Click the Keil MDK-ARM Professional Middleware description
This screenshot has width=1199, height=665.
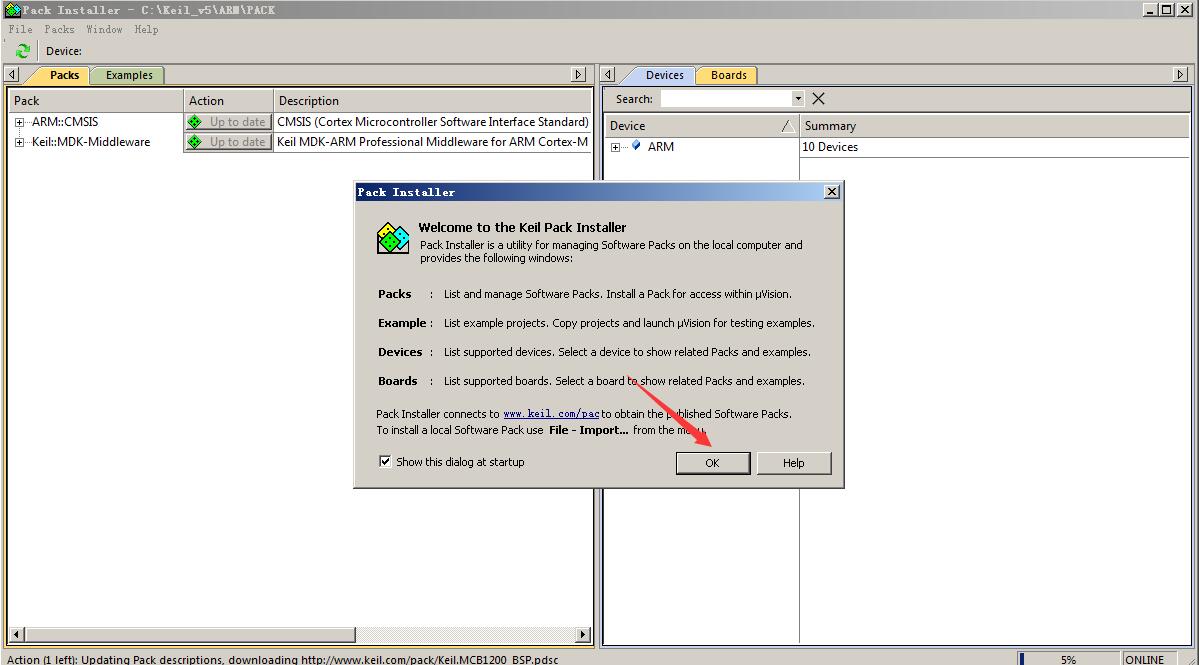point(433,142)
